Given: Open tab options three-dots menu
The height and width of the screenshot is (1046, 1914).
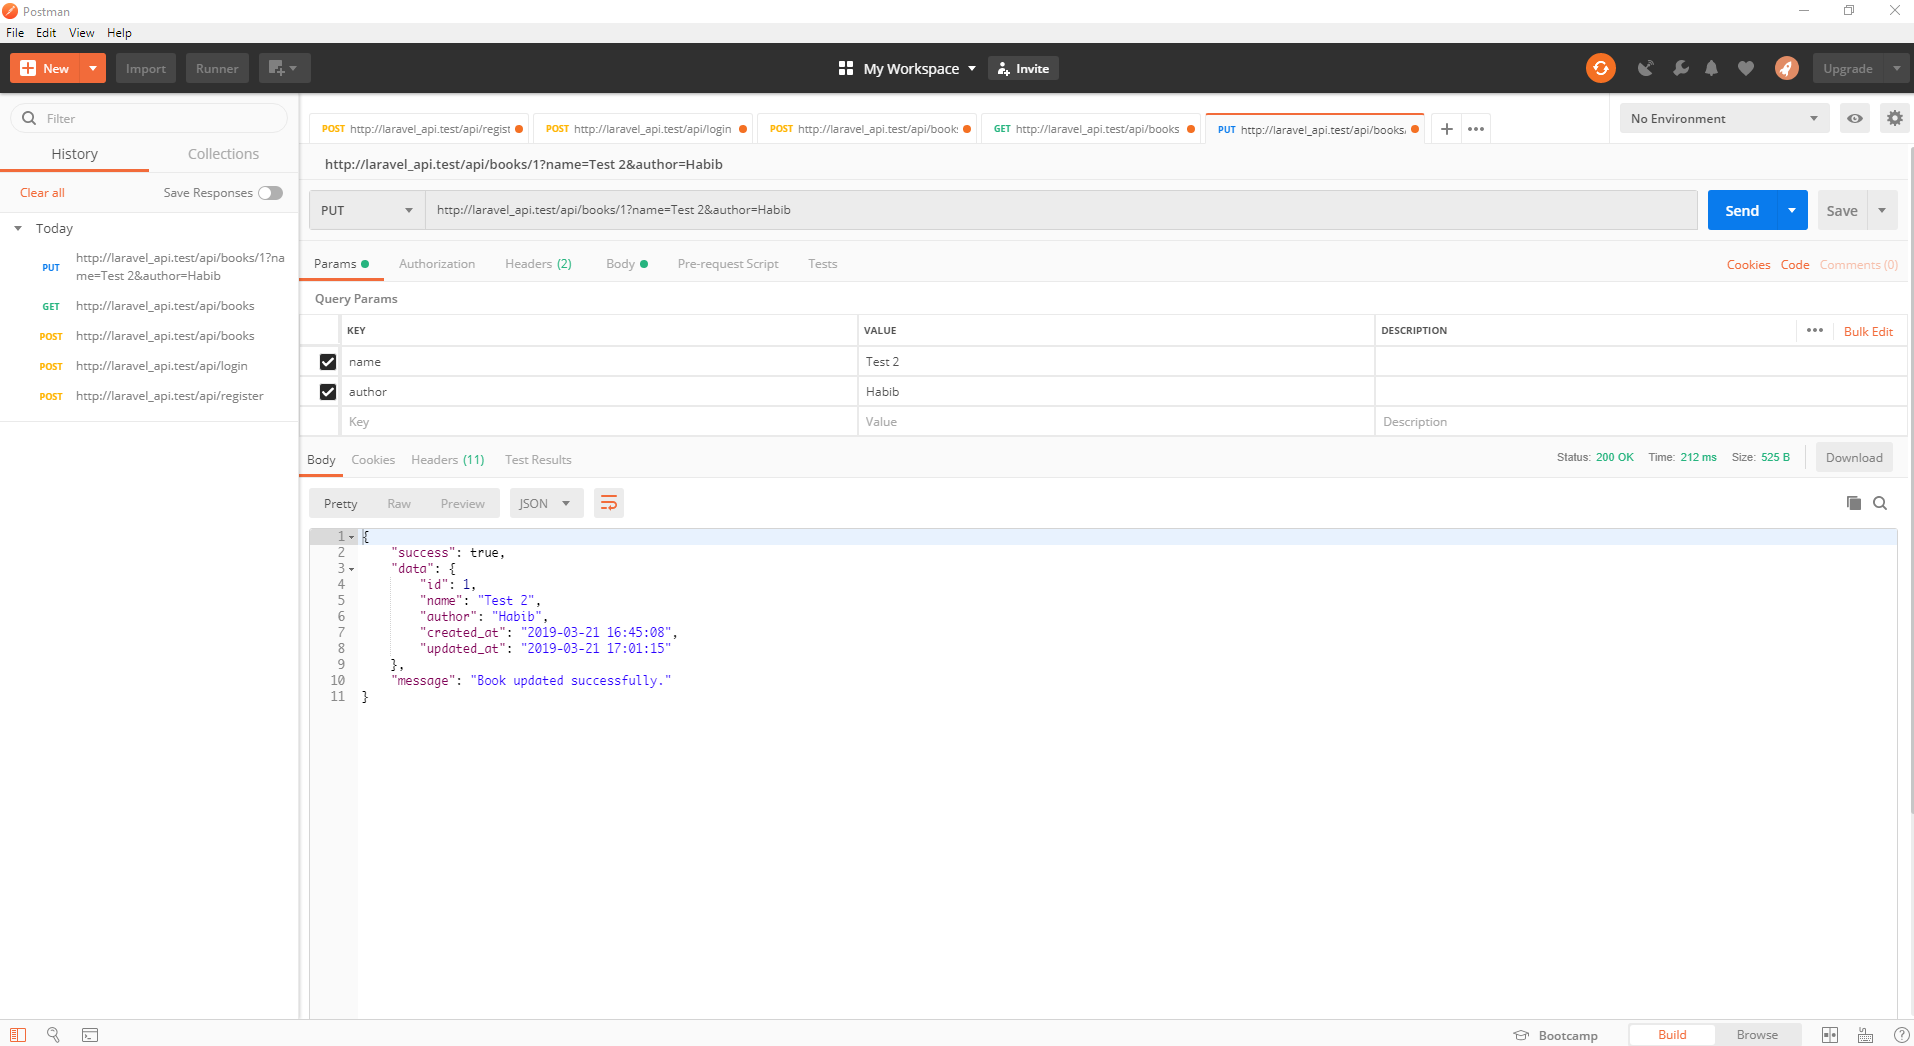Looking at the screenshot, I should [1475, 129].
